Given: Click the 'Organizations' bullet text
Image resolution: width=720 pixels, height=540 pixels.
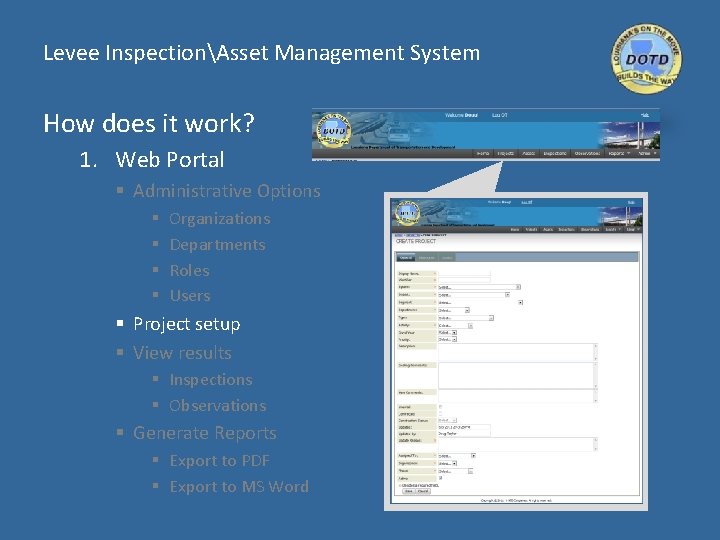Looking at the screenshot, I should (x=220, y=219).
